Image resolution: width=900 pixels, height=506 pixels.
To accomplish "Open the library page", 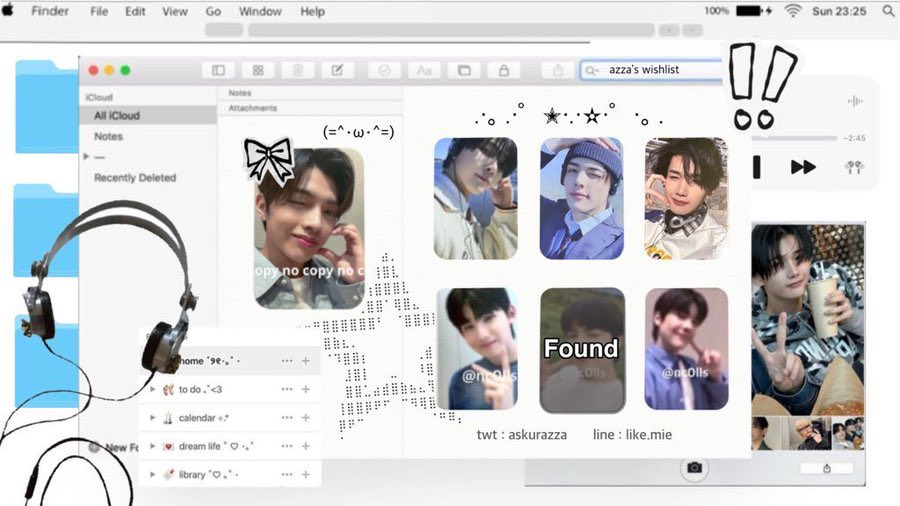I will tap(208, 474).
